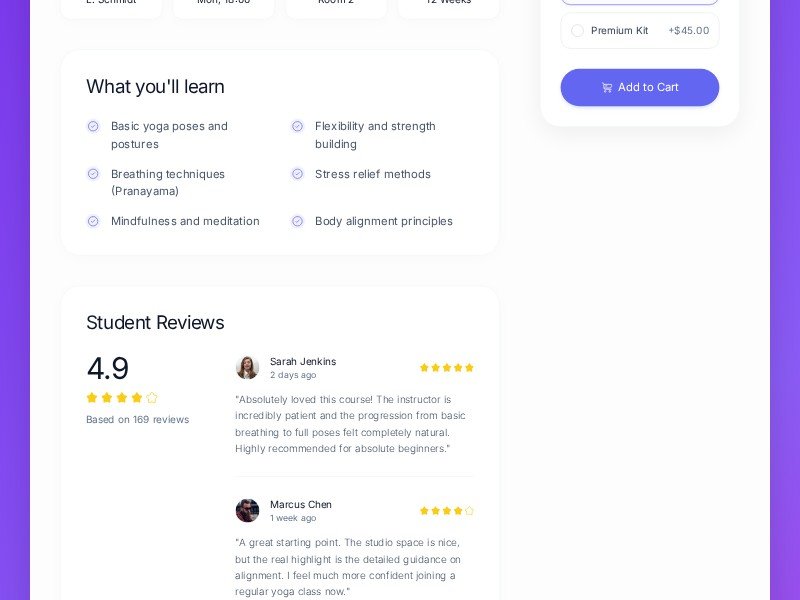Click the Premium Kit +$45.00 price
Image resolution: width=800 pixels, height=600 pixels.
688,31
